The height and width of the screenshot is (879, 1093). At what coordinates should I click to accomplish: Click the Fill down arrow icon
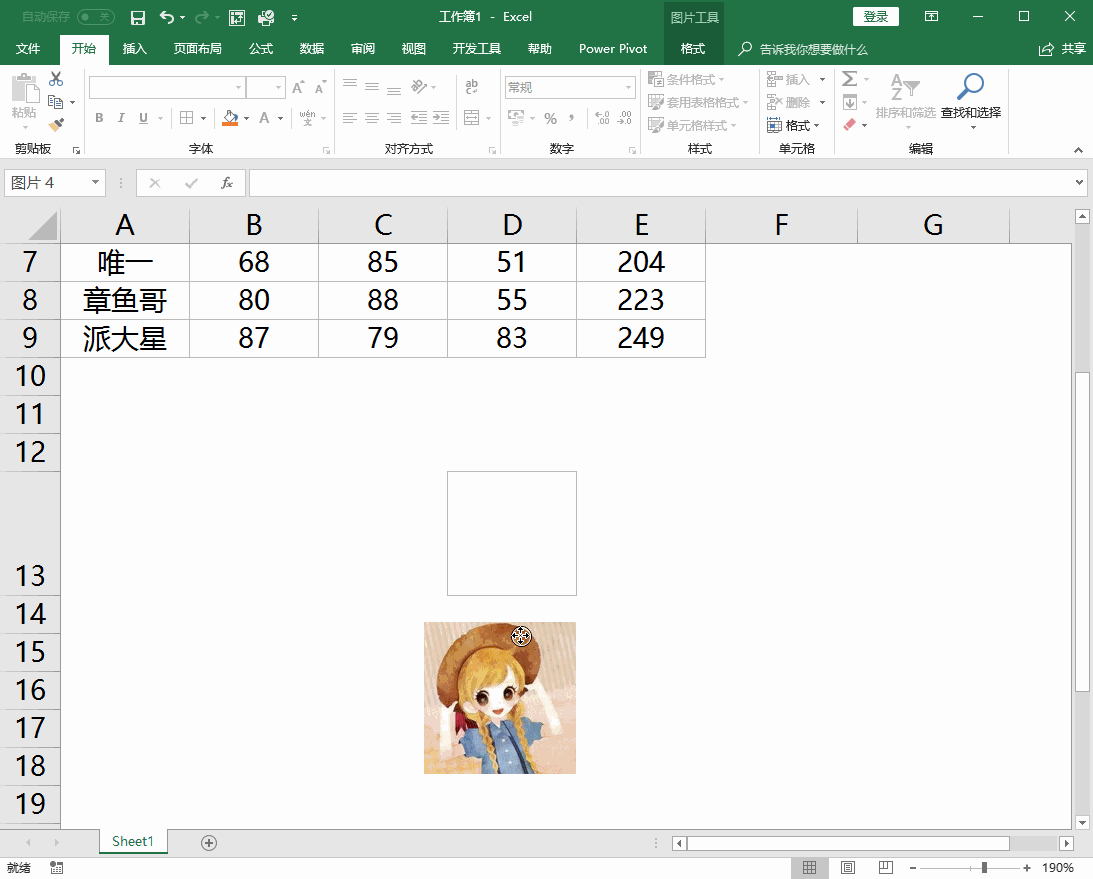[x=850, y=102]
